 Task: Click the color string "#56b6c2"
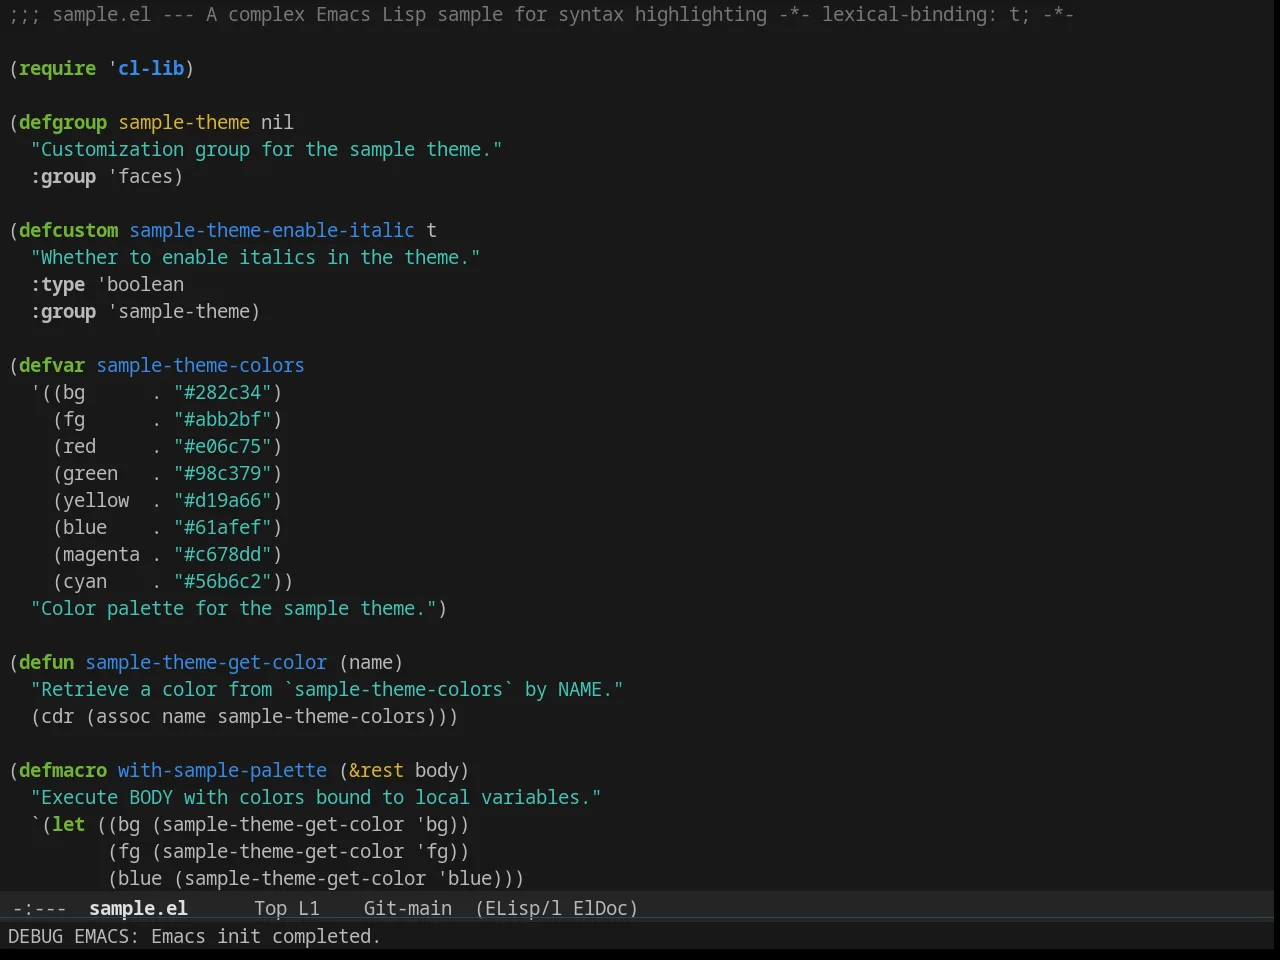[223, 581]
